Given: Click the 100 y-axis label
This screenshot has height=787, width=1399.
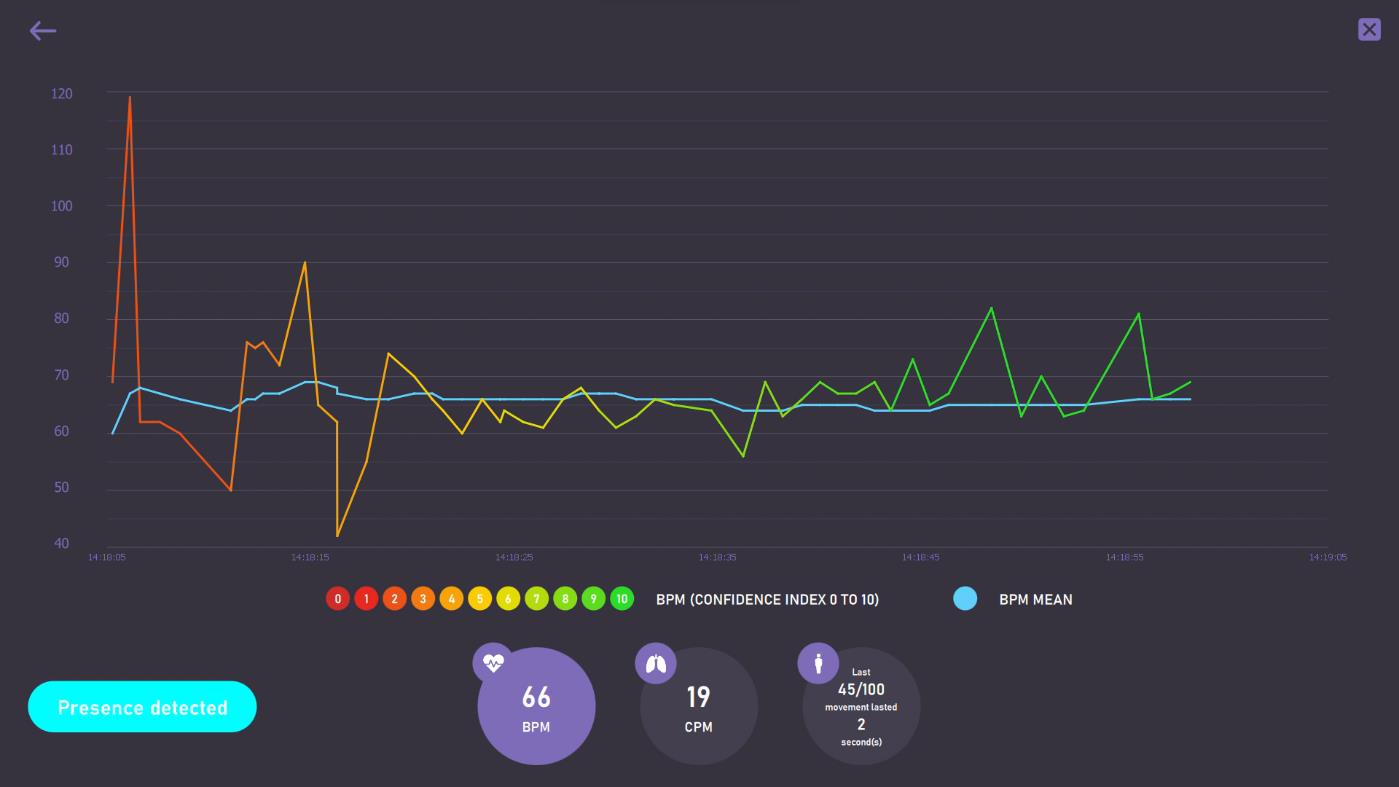Looking at the screenshot, I should pyautogui.click(x=62, y=206).
